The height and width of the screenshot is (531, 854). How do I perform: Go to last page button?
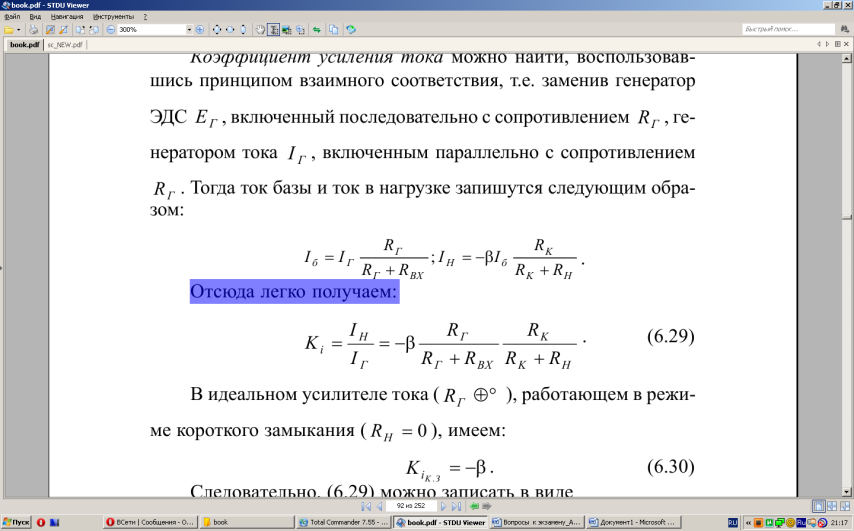456,506
